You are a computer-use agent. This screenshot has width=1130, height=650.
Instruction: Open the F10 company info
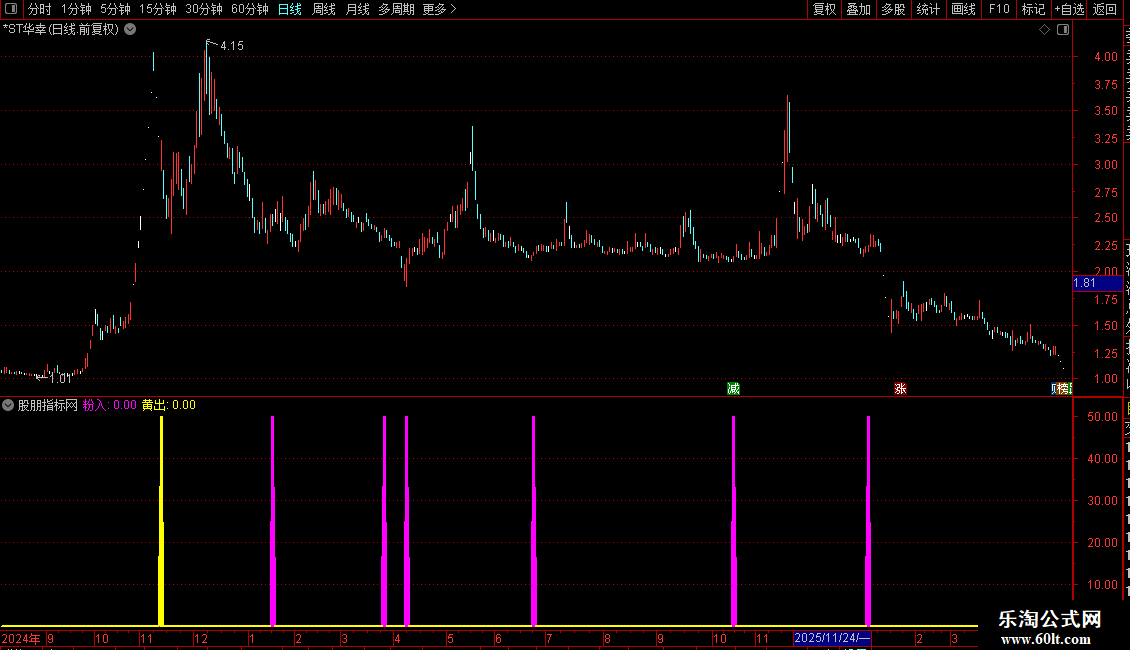(999, 9)
